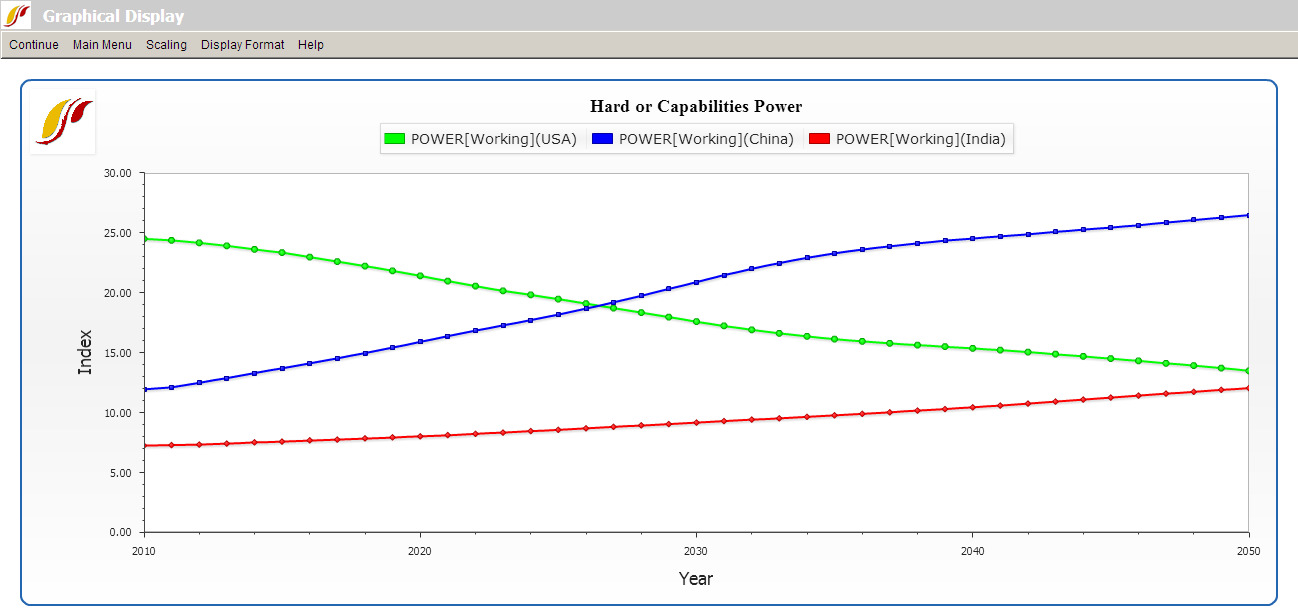
Task: Open the Main Menu item
Action: pyautogui.click(x=102, y=44)
